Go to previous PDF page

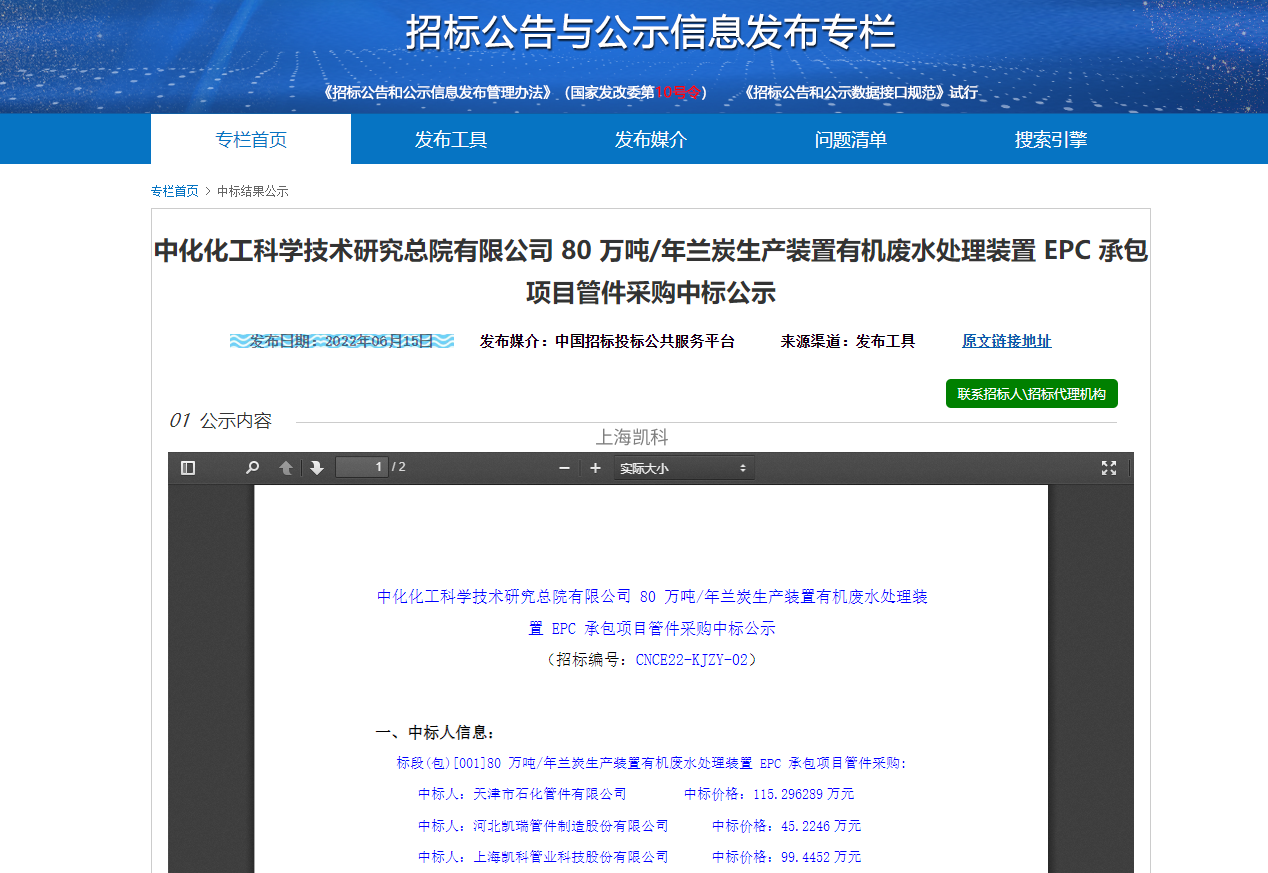pos(286,468)
